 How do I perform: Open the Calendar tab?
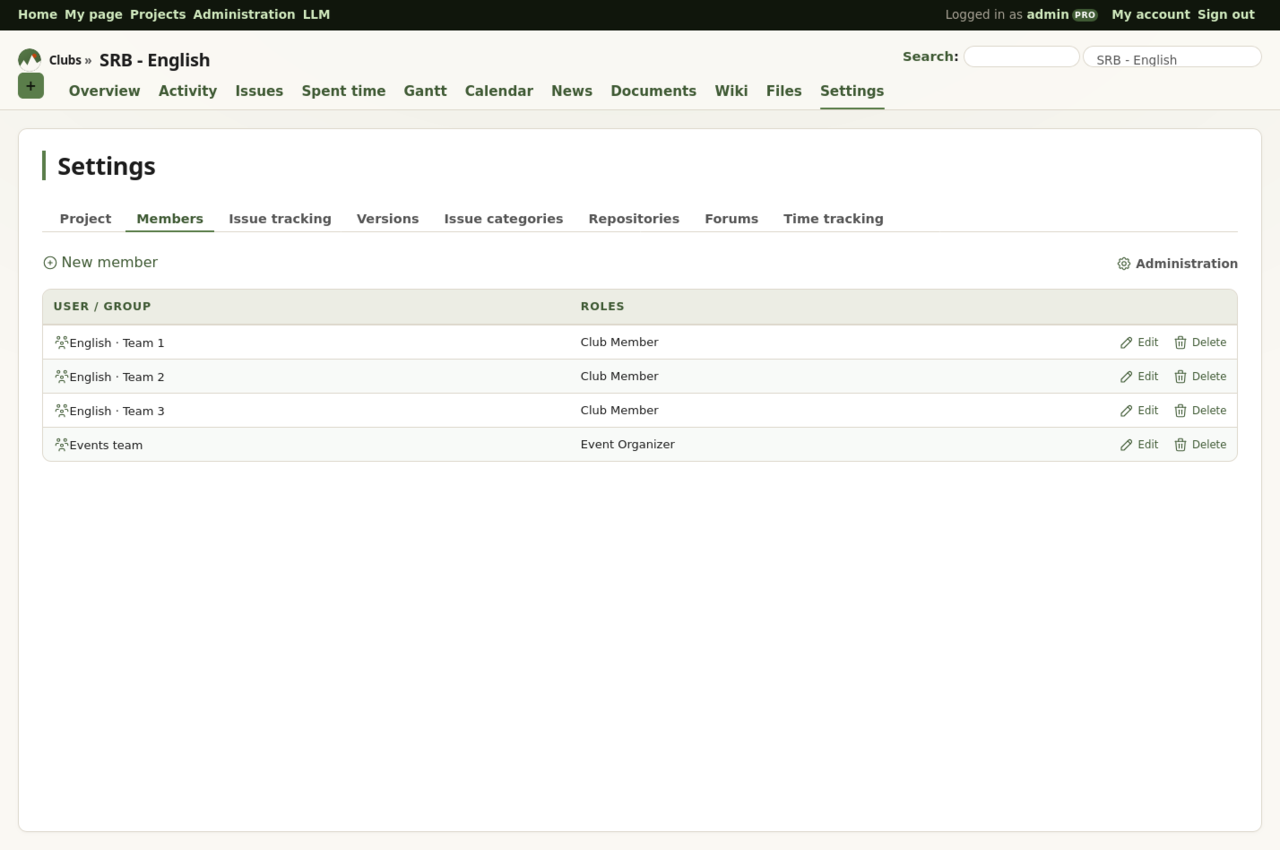coord(499,91)
